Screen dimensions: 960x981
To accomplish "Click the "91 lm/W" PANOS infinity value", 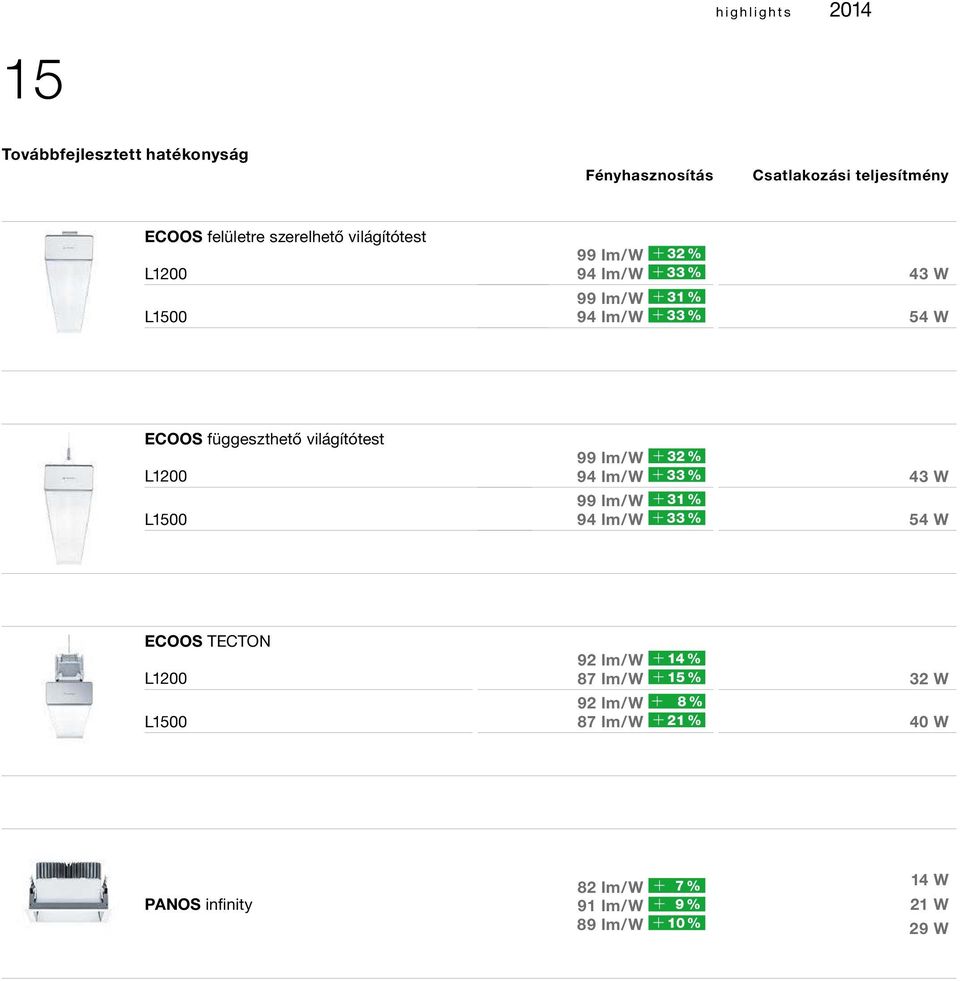I will click(x=610, y=906).
